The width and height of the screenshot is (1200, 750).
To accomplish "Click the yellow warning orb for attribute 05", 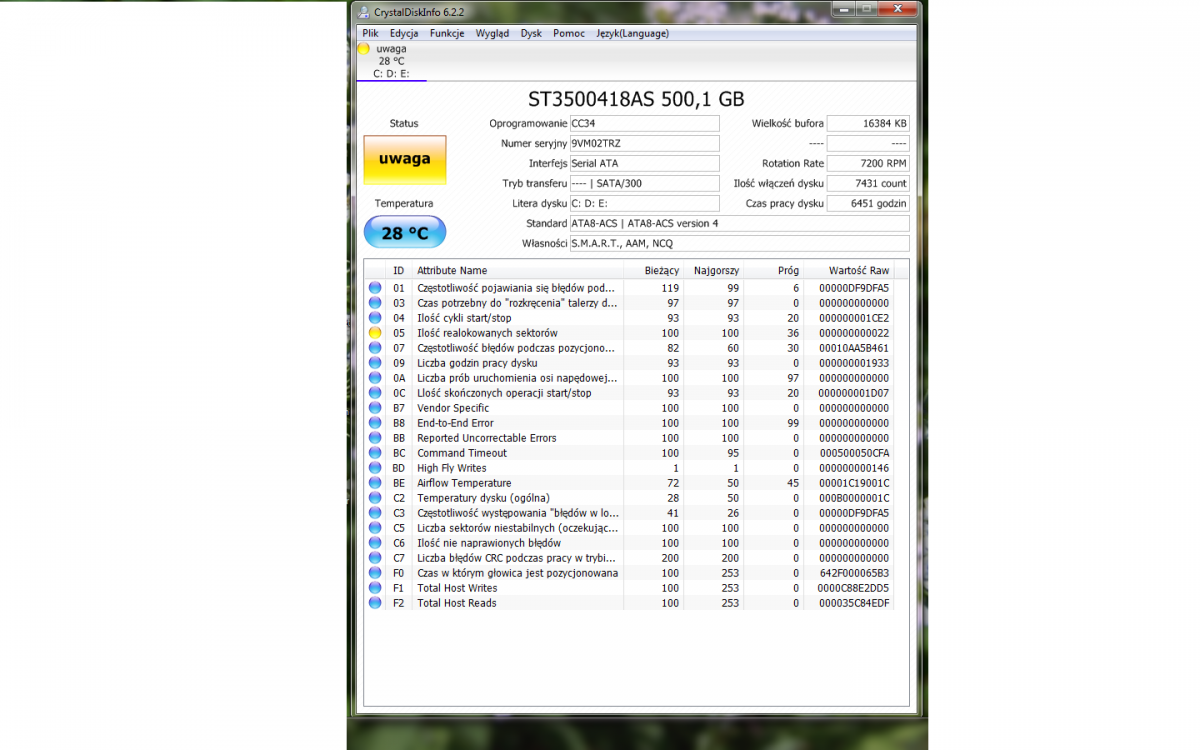I will [x=375, y=333].
